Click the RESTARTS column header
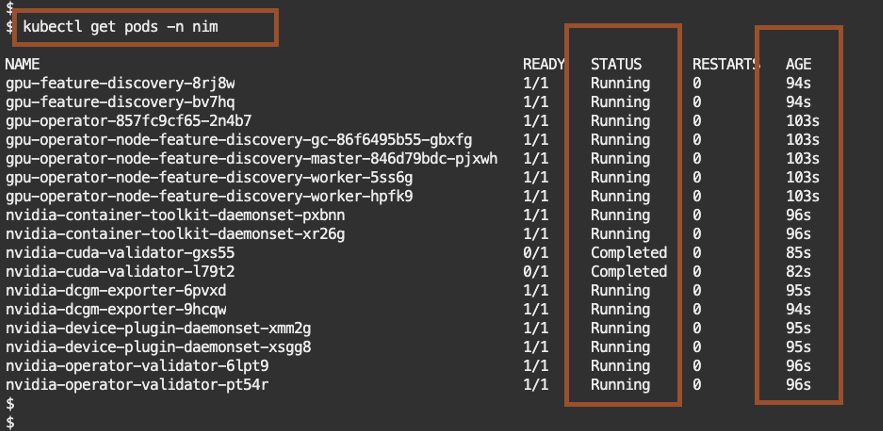This screenshot has height=431, width=883. [727, 64]
